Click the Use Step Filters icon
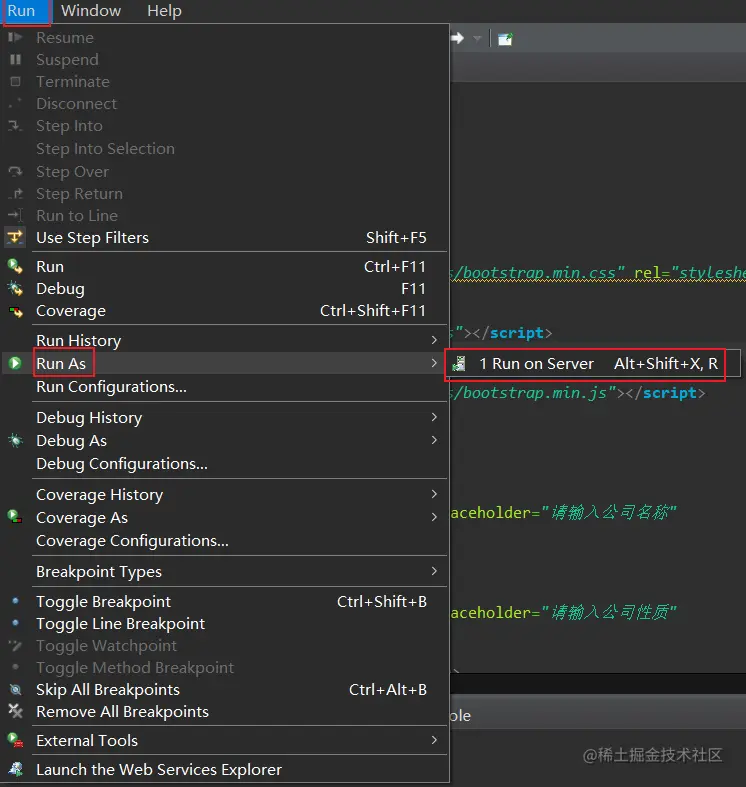The height and width of the screenshot is (787, 746). (x=15, y=237)
